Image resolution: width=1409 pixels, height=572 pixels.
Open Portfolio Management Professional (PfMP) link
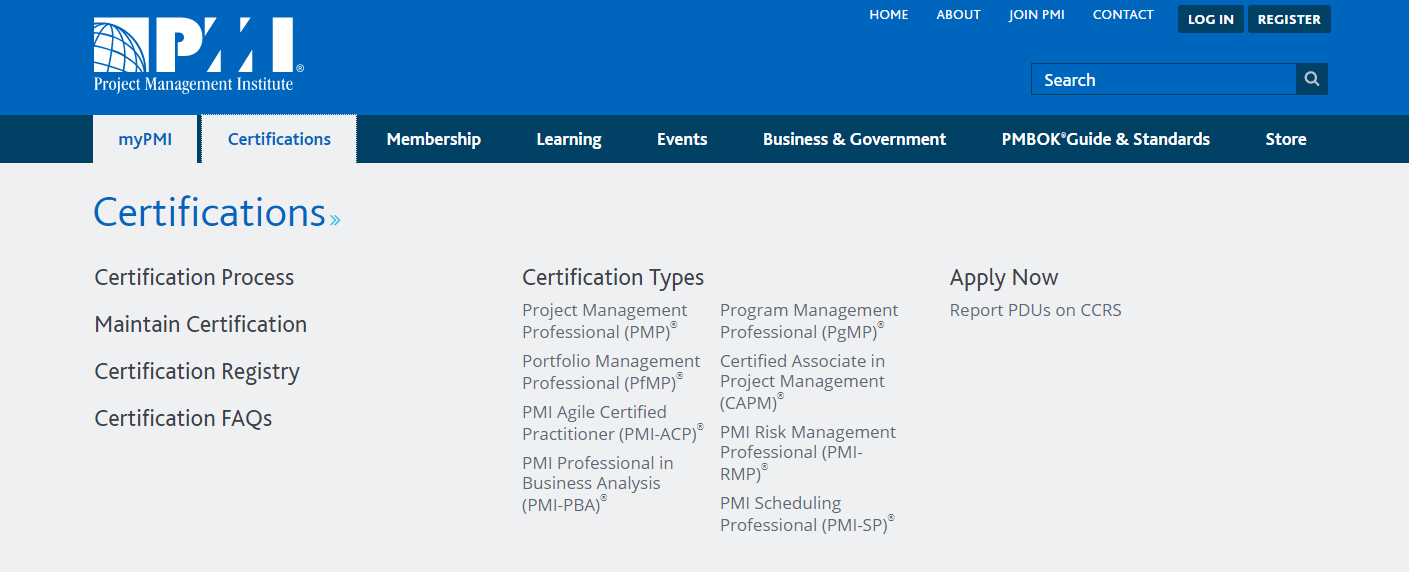pyautogui.click(x=611, y=371)
